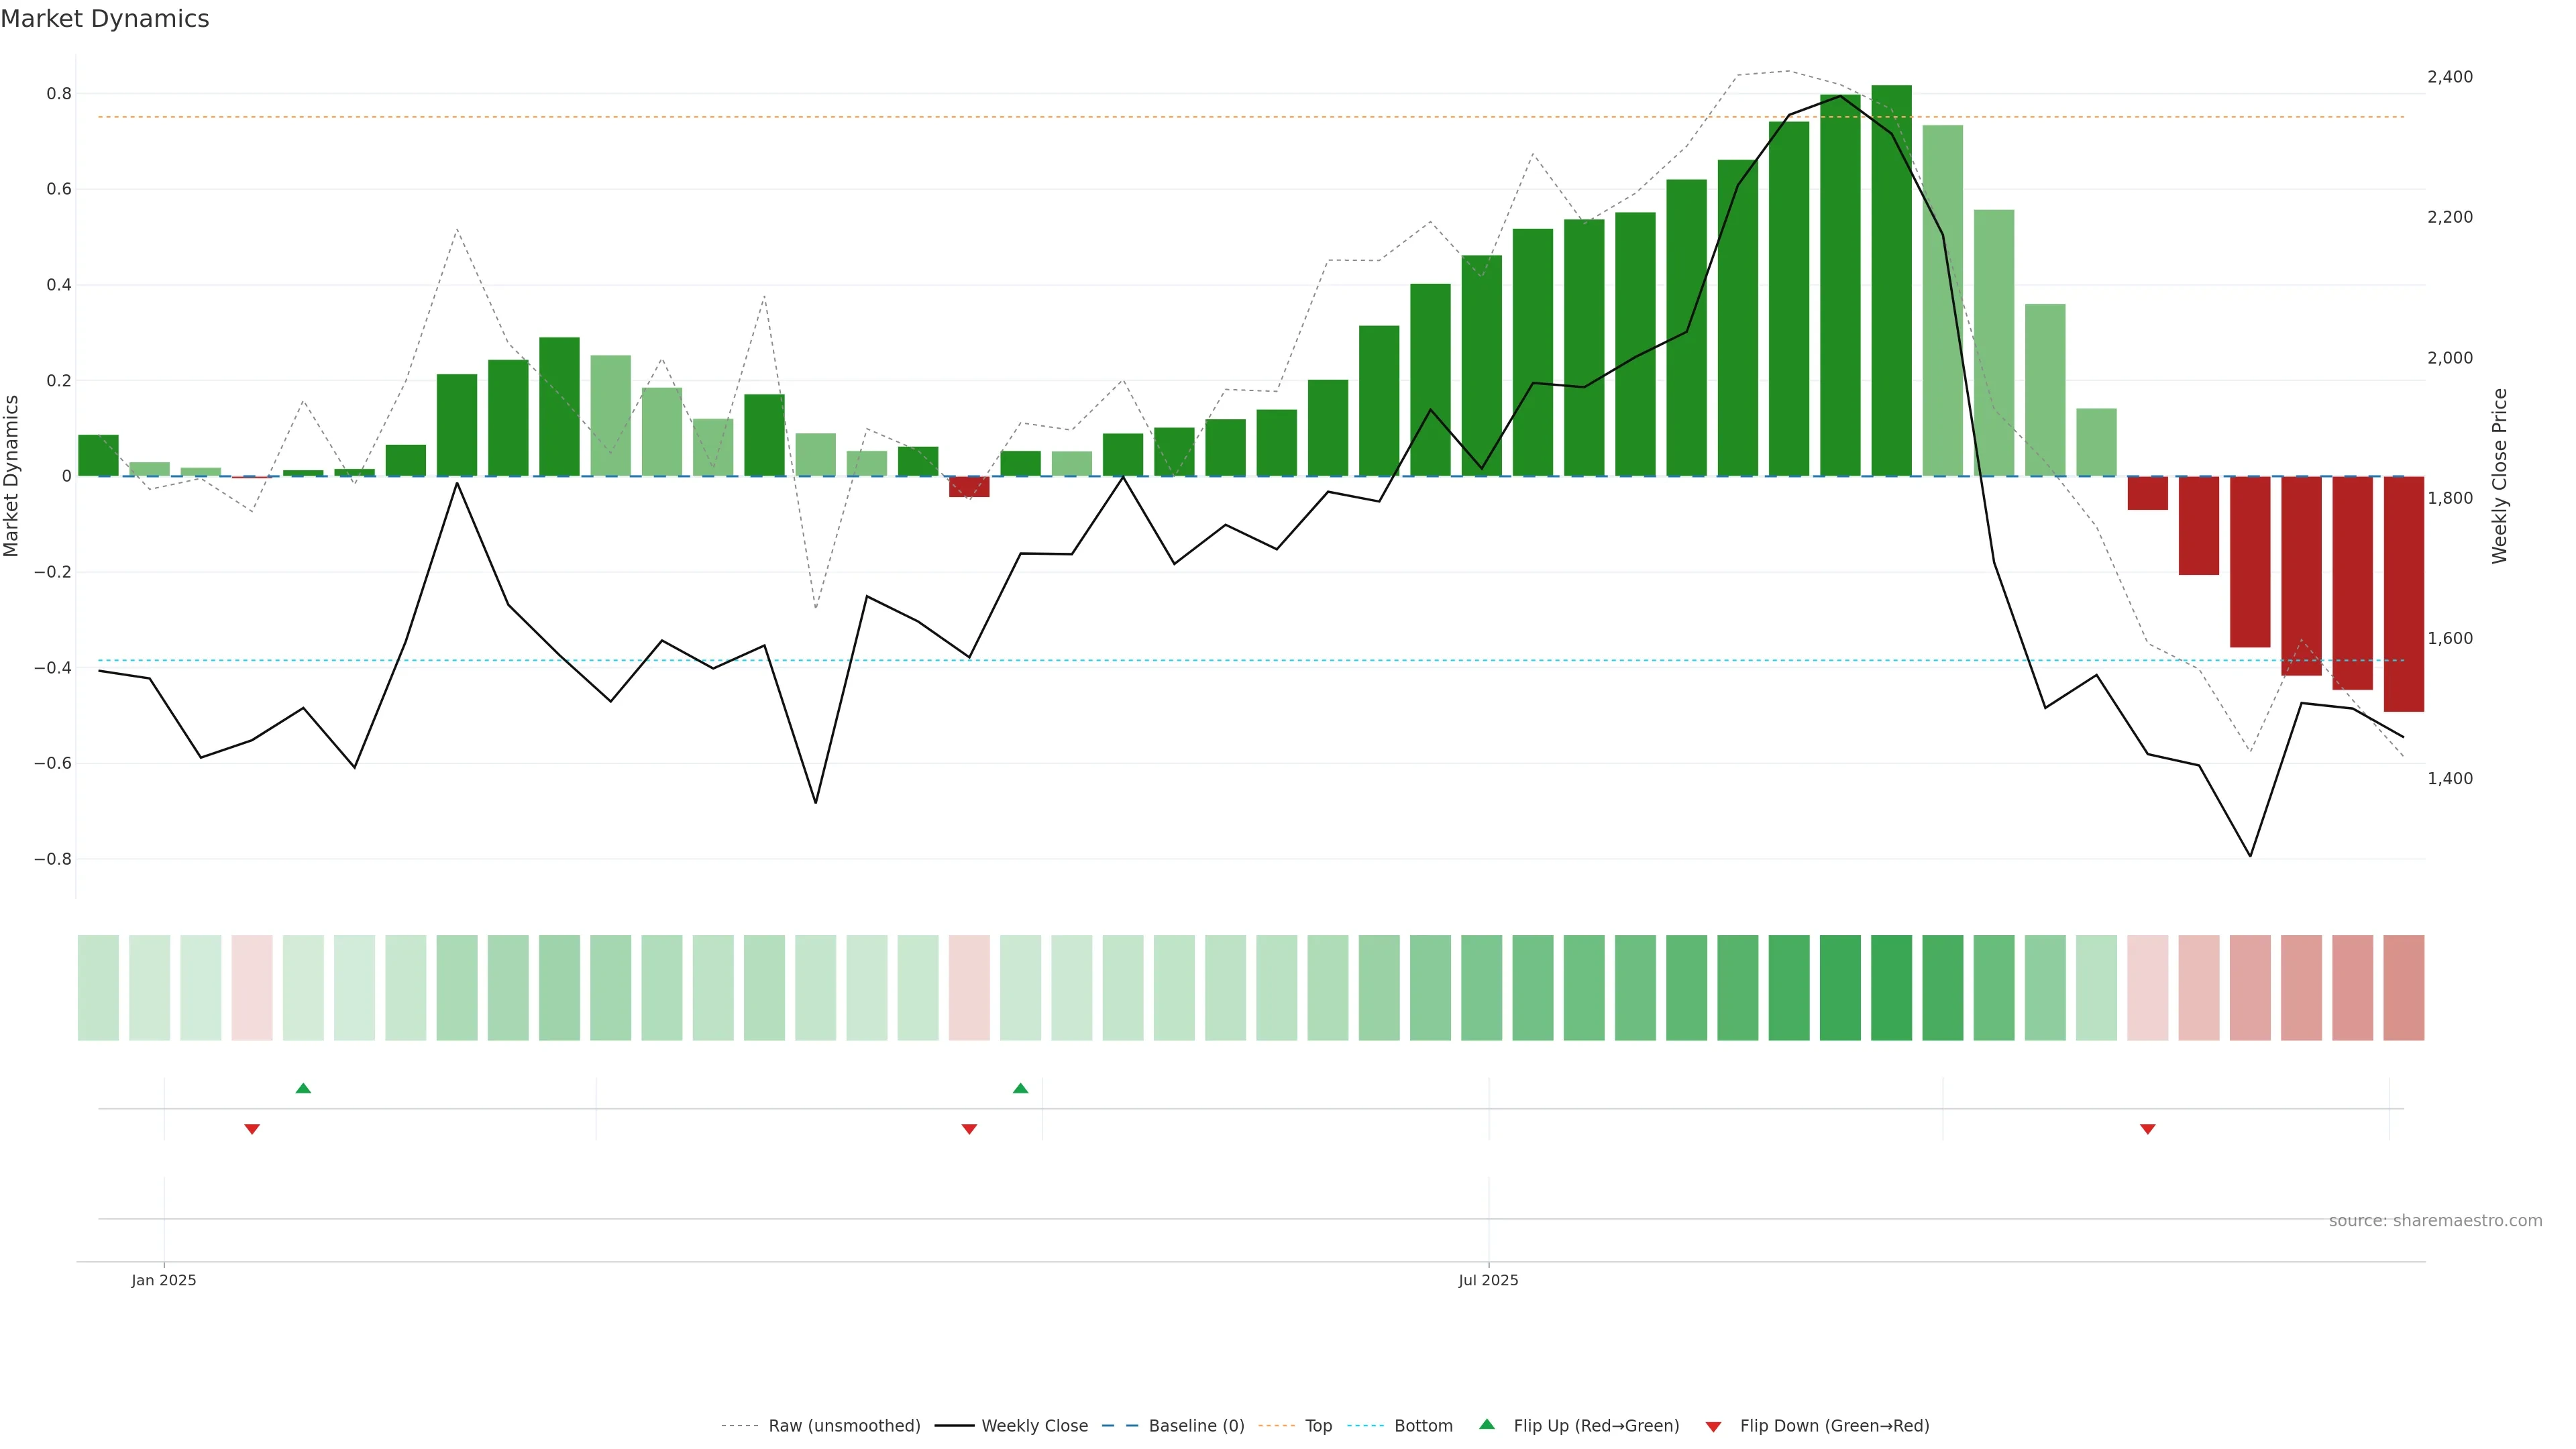2576x1449 pixels.
Task: Click the middle red flip-down marker
Action: point(969,1129)
